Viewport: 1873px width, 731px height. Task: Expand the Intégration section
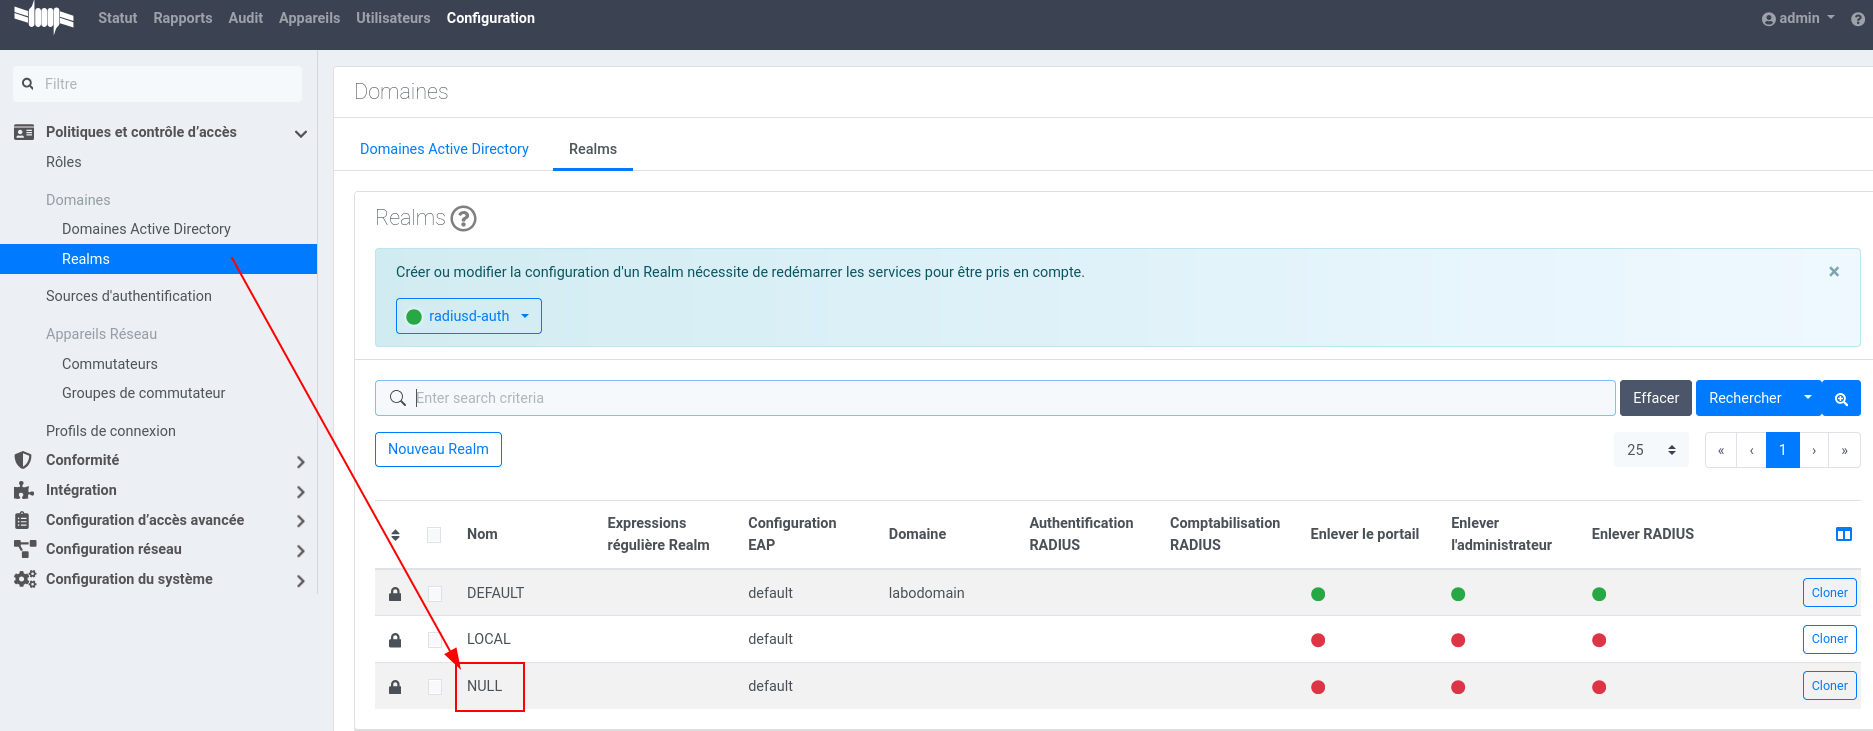pos(300,491)
